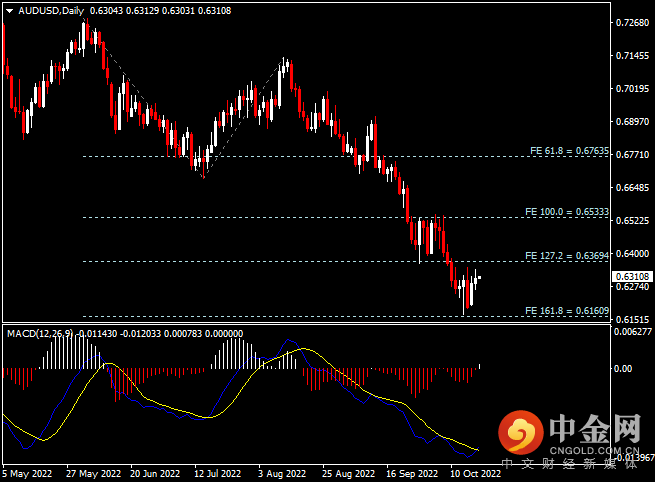This screenshot has height=482, width=655.
Task: Select the FE 127.2 = 0.63694 label
Action: (x=567, y=256)
